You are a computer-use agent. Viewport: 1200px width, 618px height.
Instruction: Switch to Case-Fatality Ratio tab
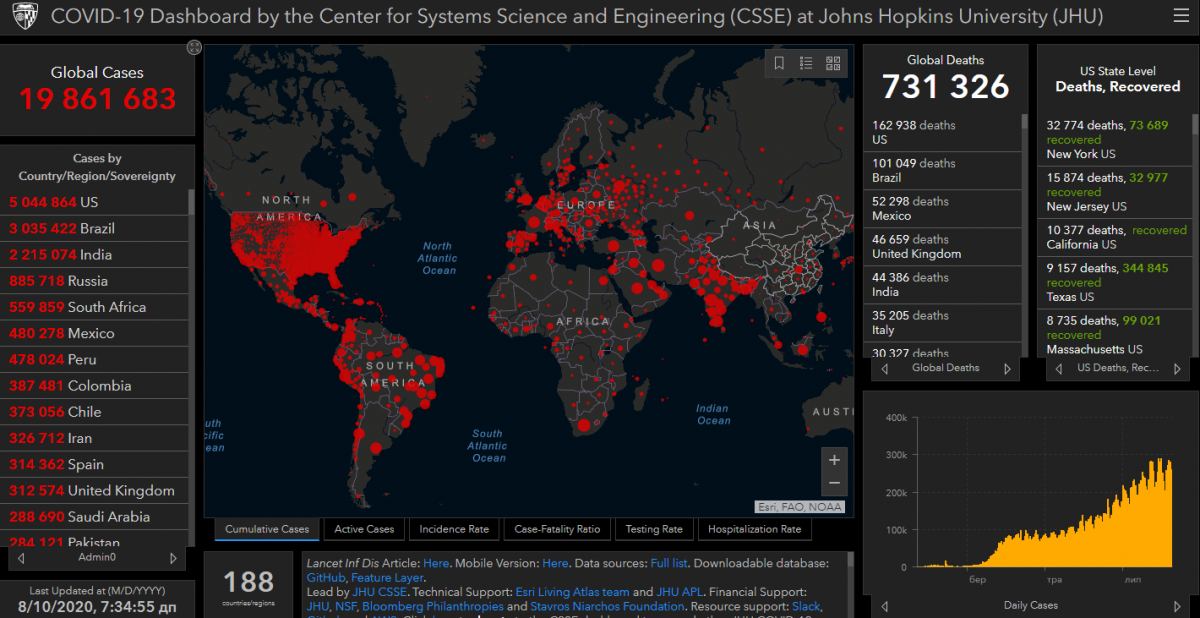[557, 529]
